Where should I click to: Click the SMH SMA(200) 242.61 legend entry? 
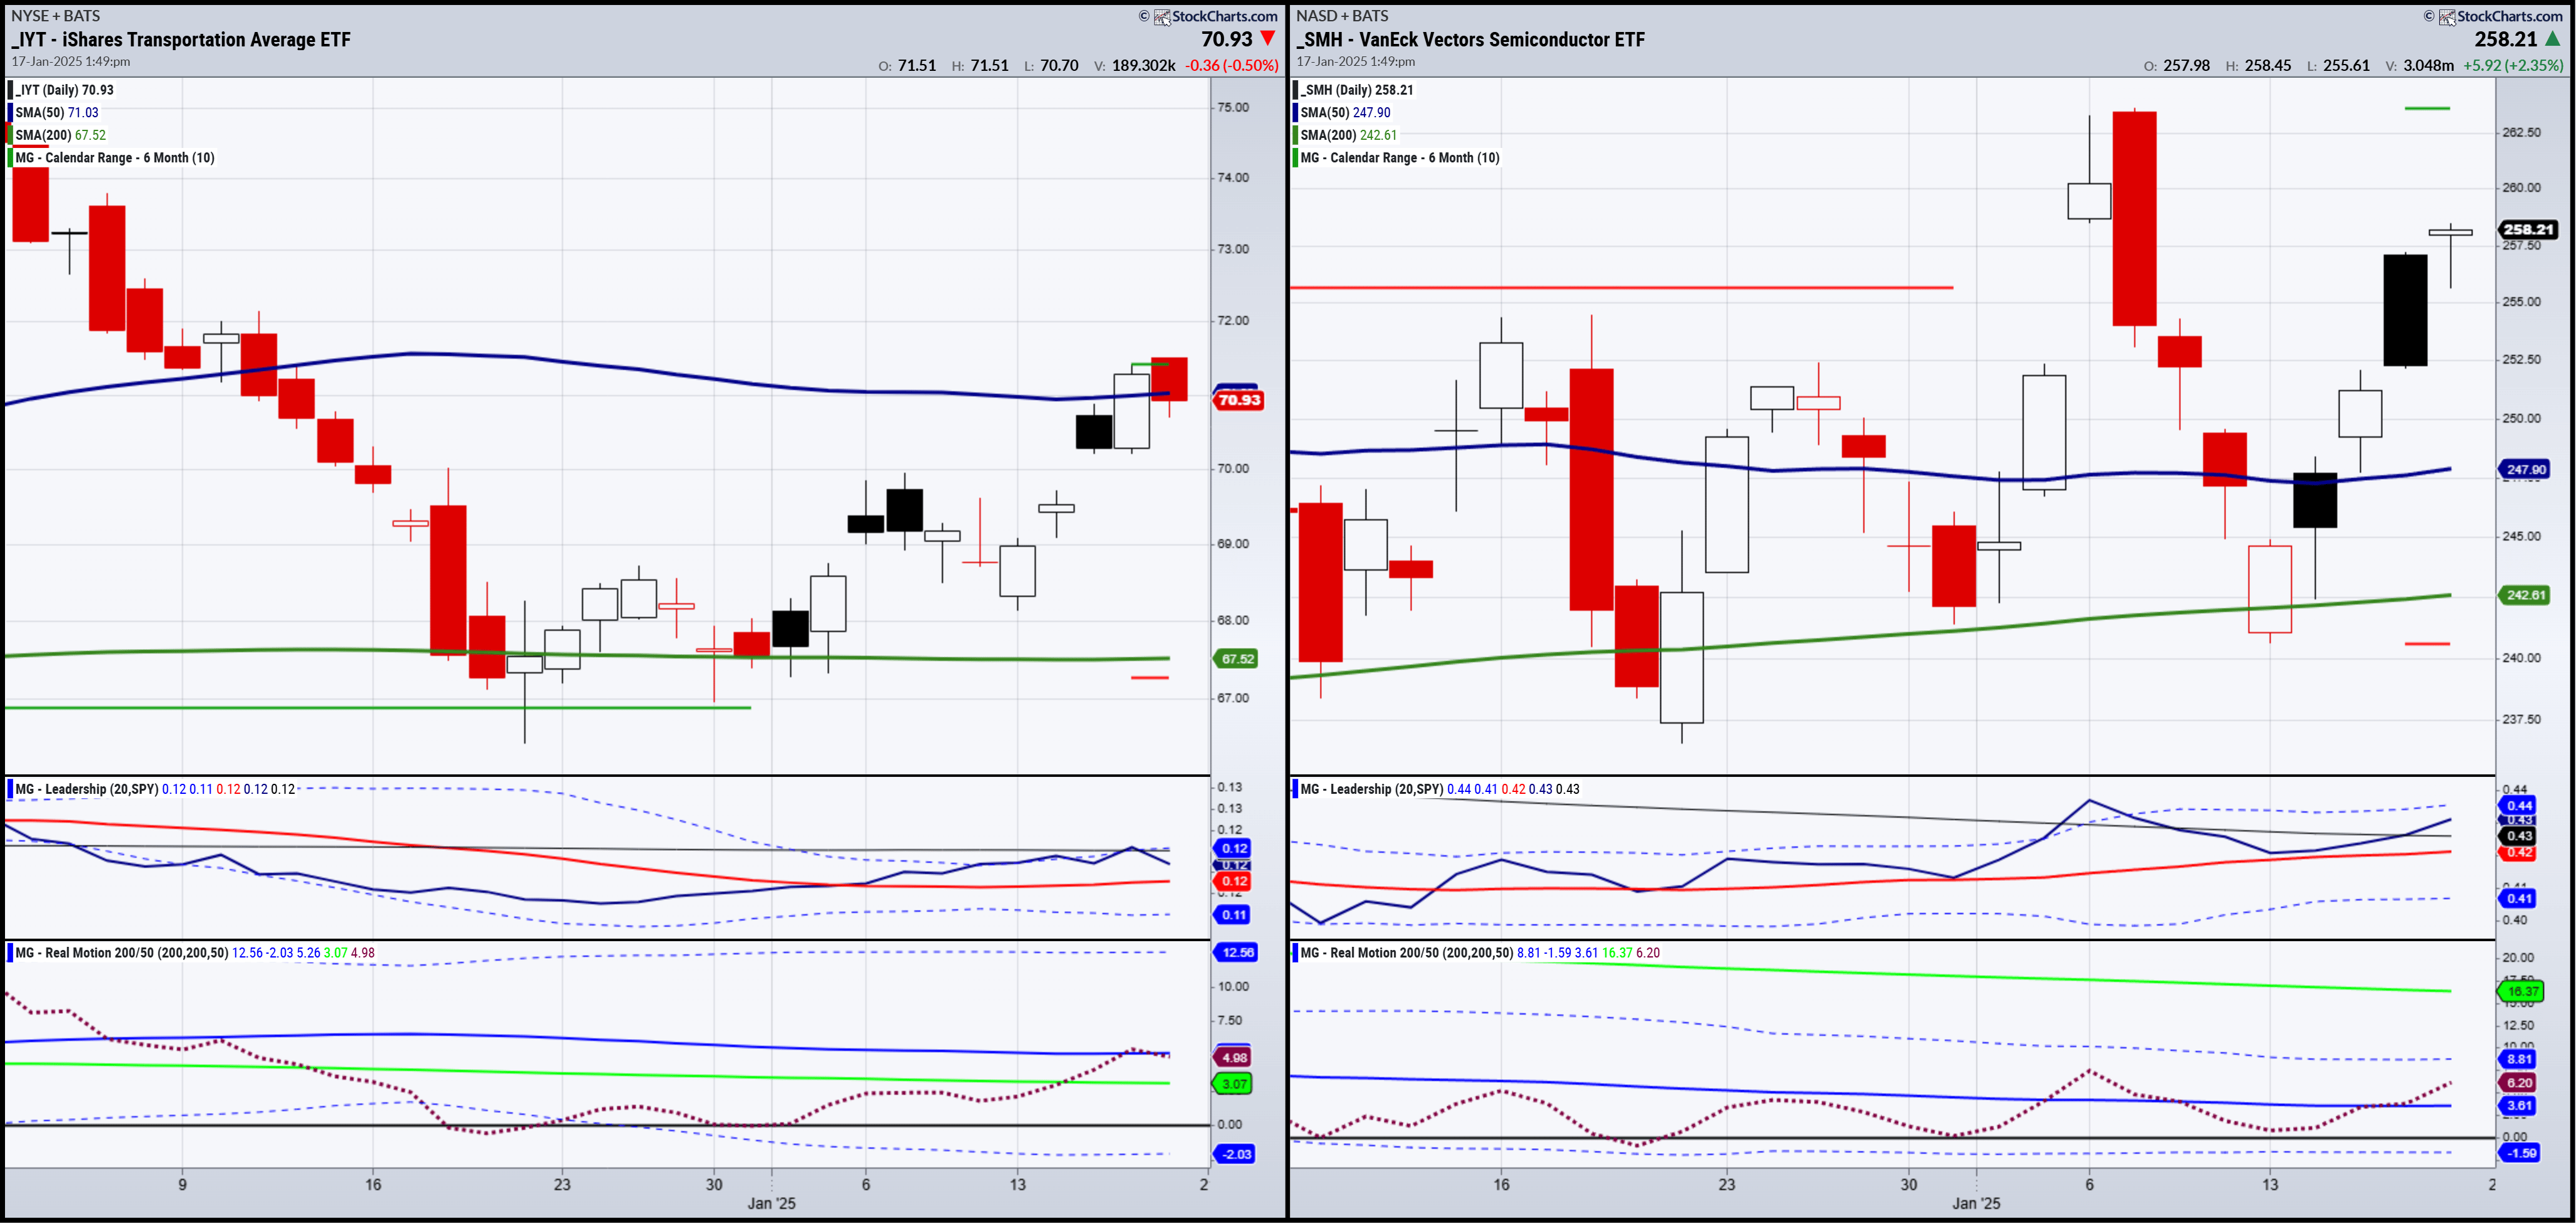coord(1348,135)
